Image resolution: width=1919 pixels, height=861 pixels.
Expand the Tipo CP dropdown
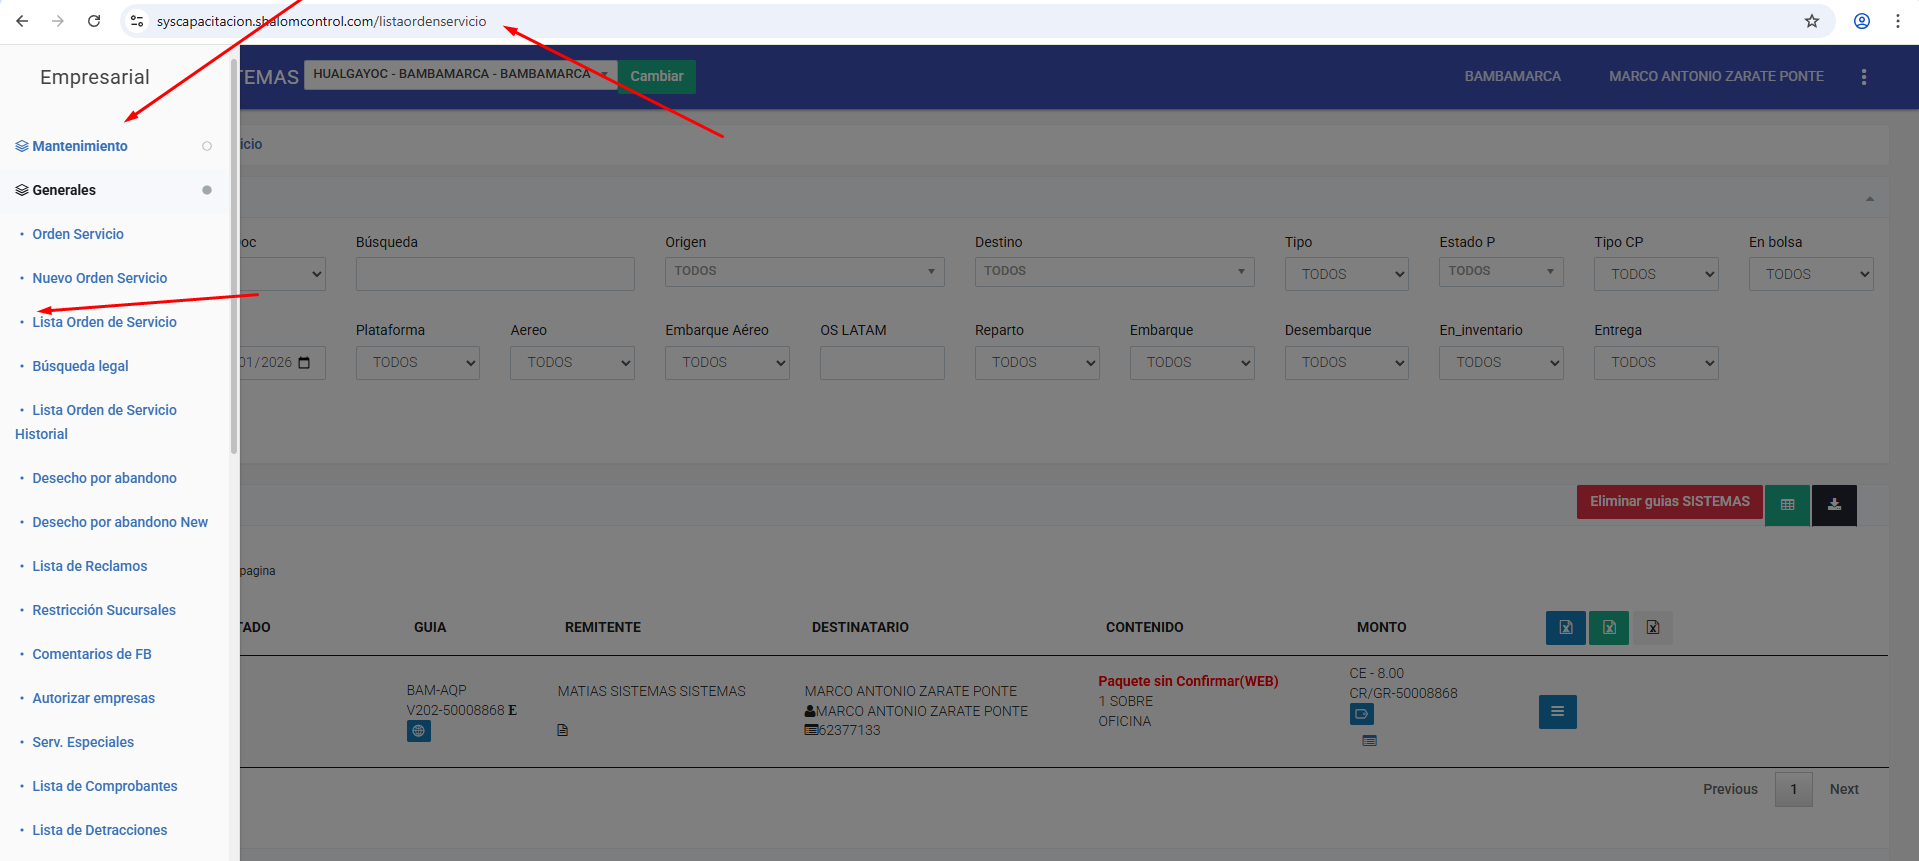pyautogui.click(x=1655, y=274)
